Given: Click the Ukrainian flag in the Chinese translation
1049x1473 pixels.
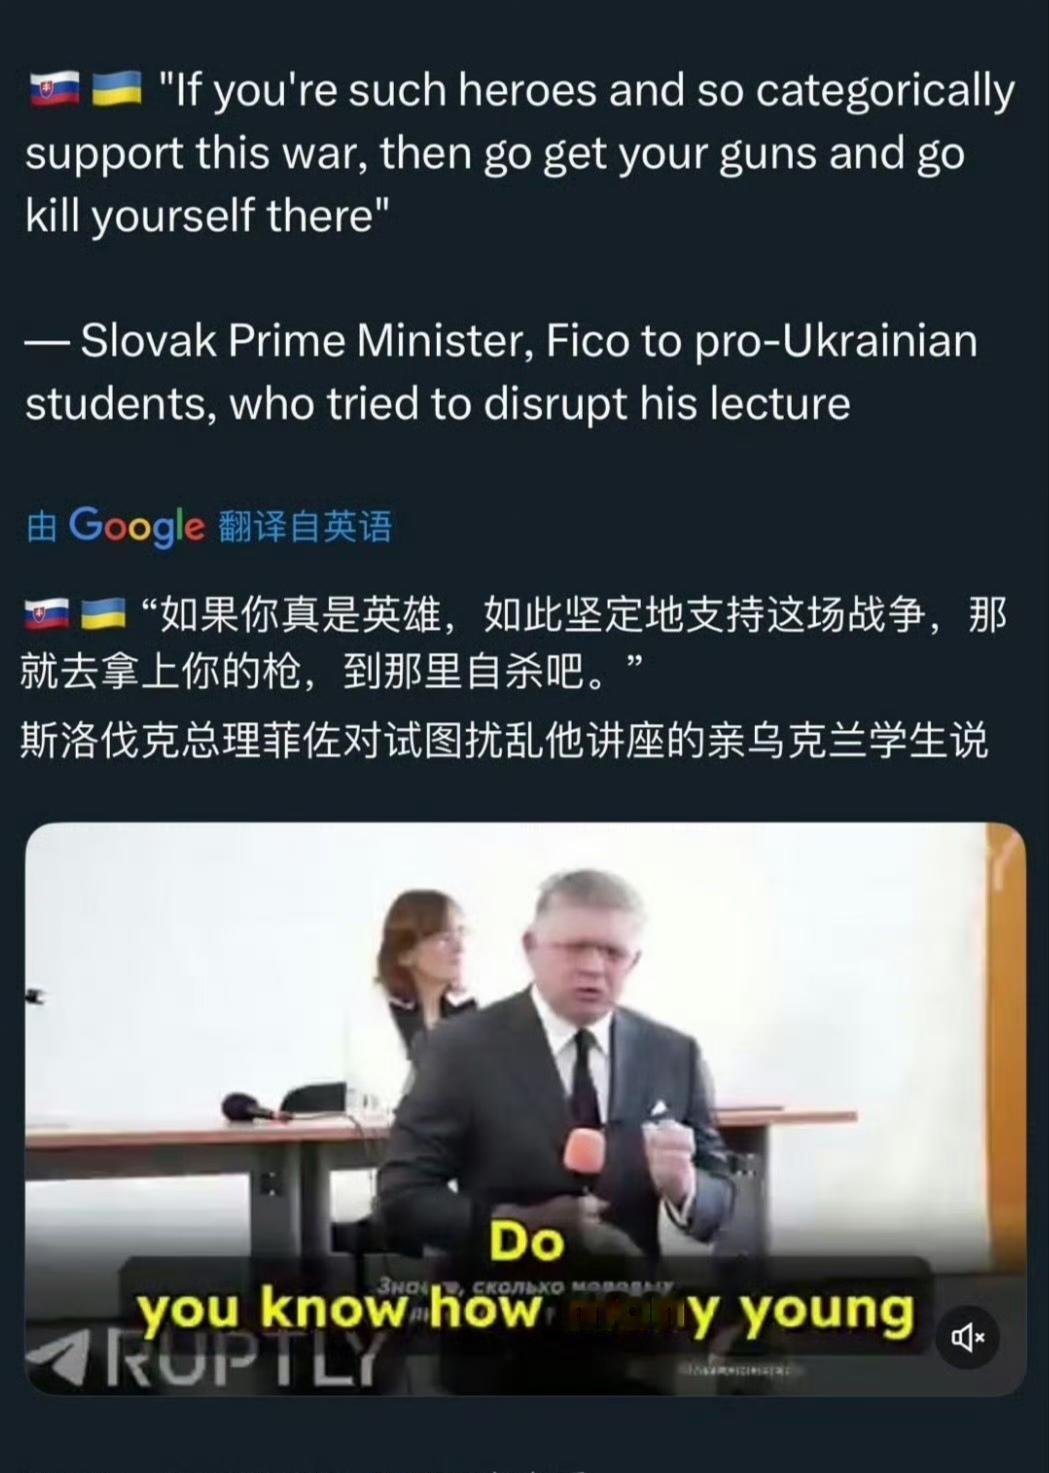Looking at the screenshot, I should (102, 614).
